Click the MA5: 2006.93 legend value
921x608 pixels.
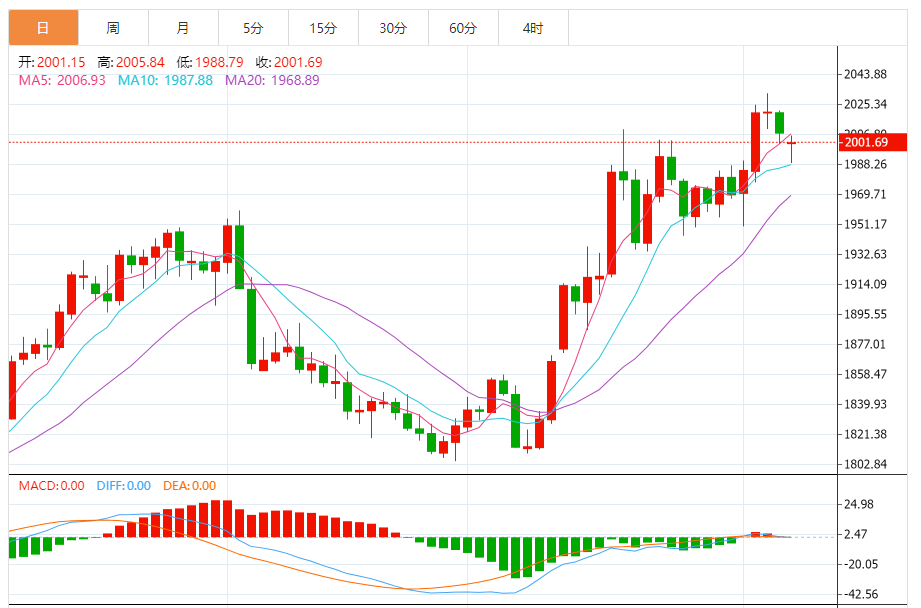point(62,80)
